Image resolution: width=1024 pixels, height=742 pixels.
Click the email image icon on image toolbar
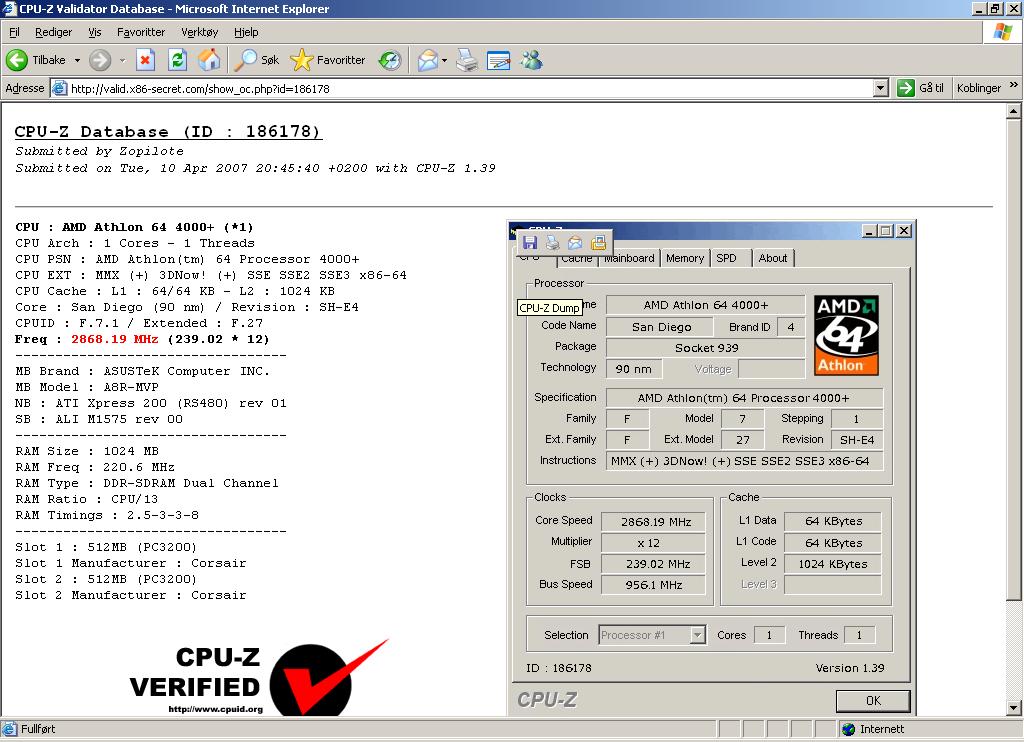(575, 243)
